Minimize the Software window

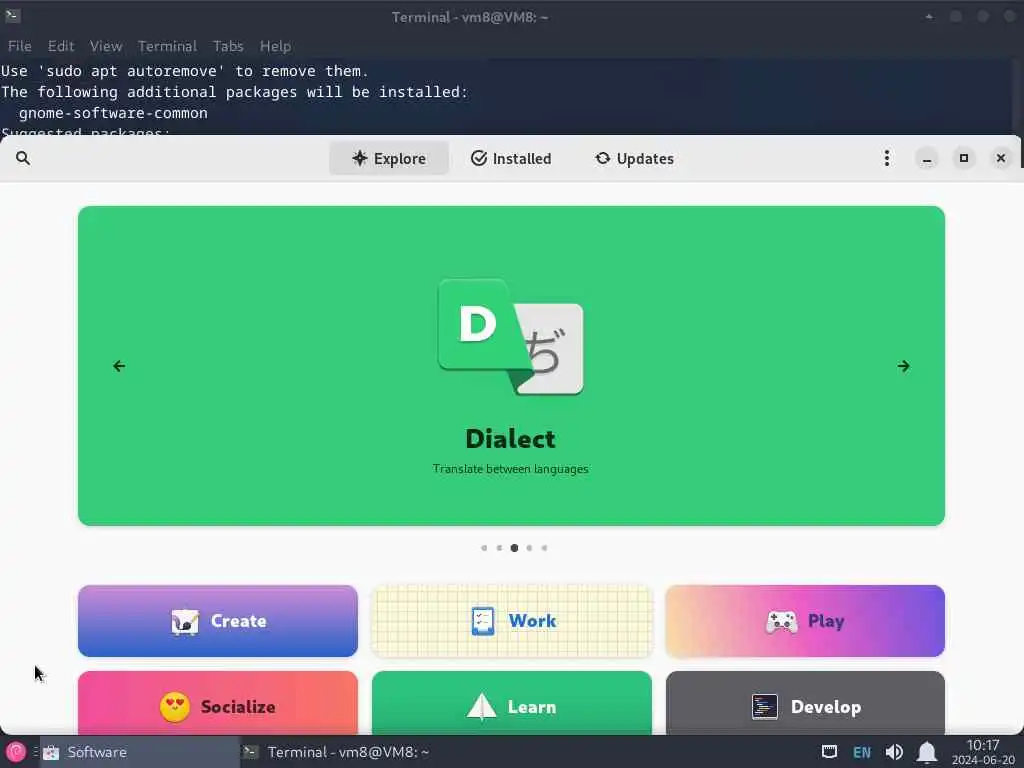coord(927,158)
